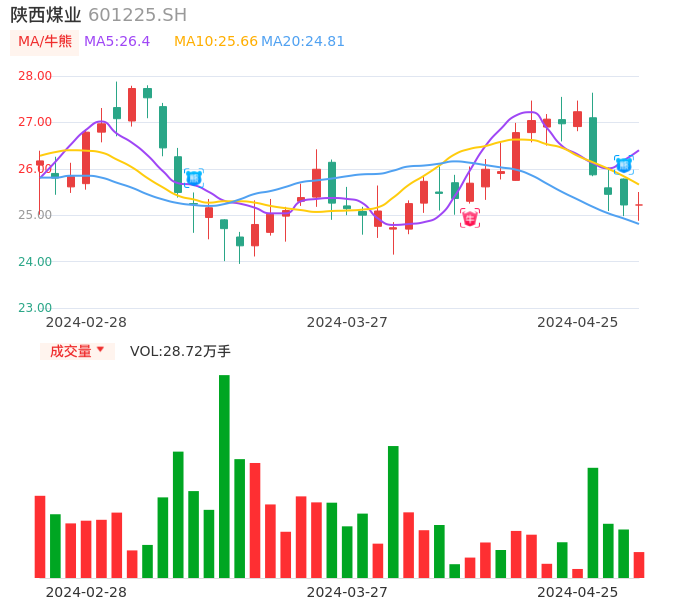The image size is (686, 606).
Task: Click the first red volume bar on the left
Action: pos(40,537)
